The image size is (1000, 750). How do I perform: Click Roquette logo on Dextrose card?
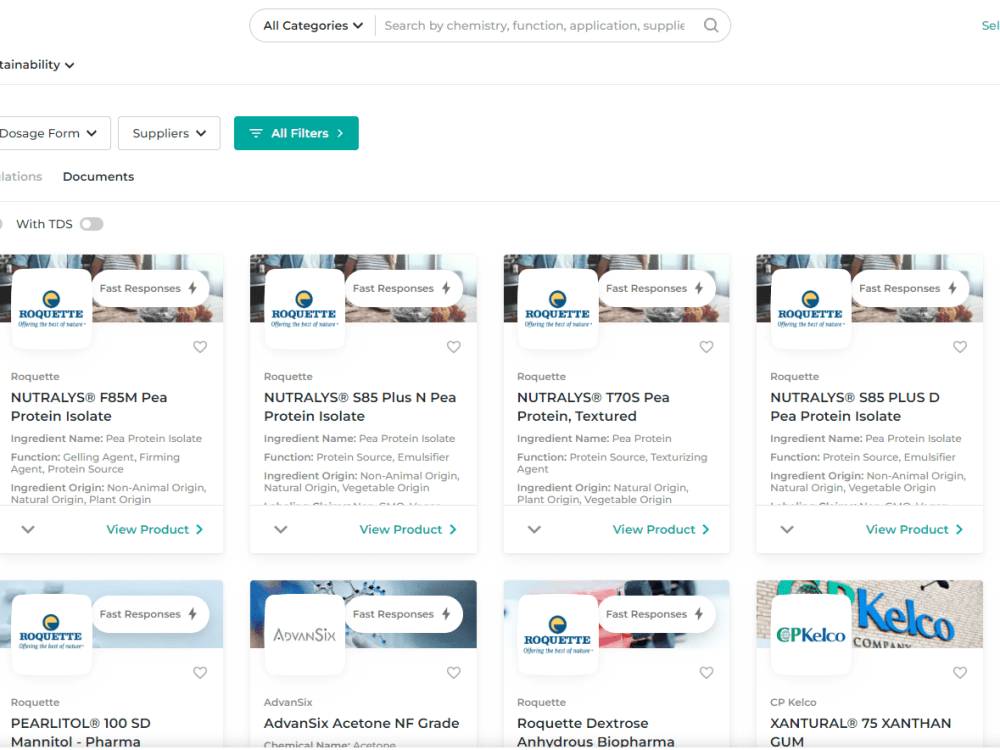[558, 635]
